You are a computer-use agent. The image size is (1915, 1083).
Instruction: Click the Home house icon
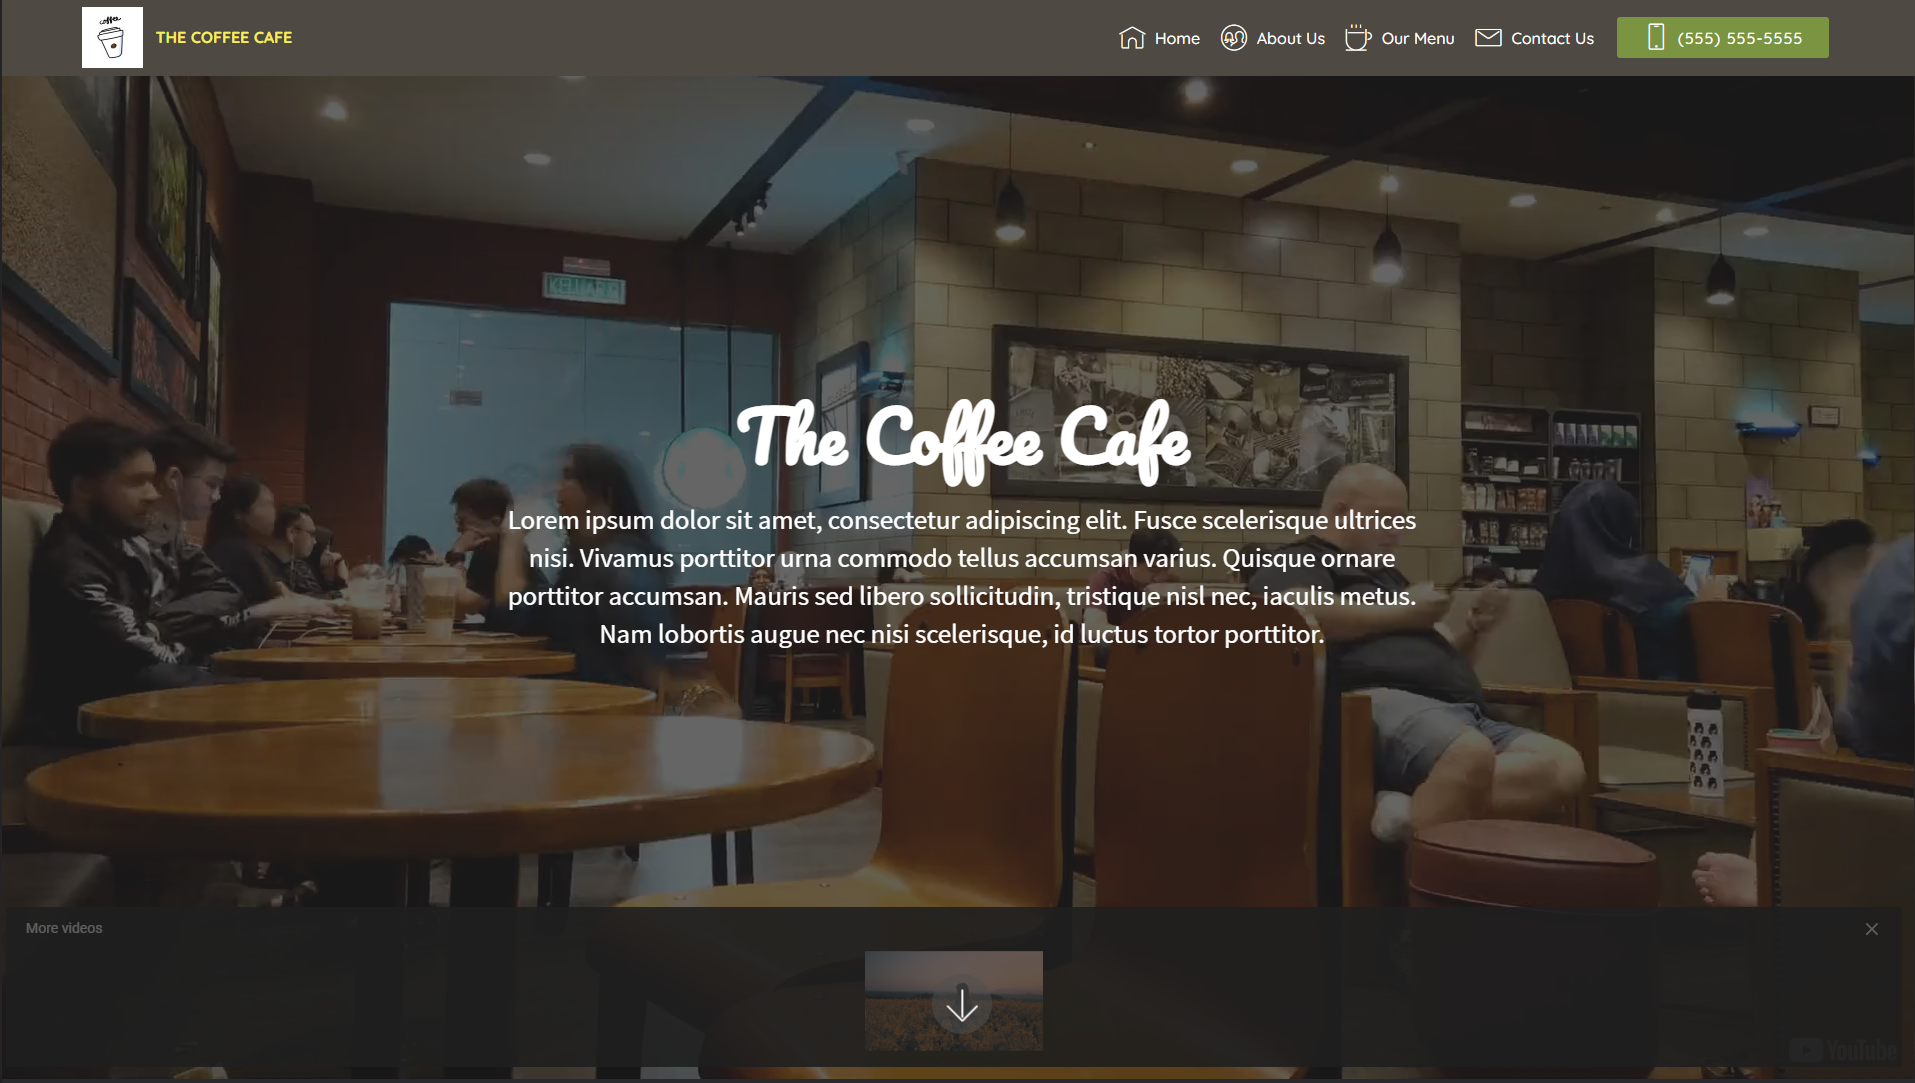(x=1131, y=38)
